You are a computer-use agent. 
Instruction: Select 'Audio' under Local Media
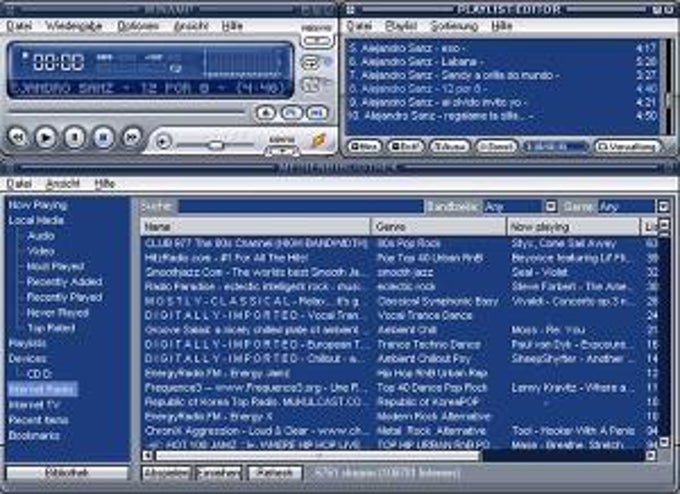[x=41, y=236]
